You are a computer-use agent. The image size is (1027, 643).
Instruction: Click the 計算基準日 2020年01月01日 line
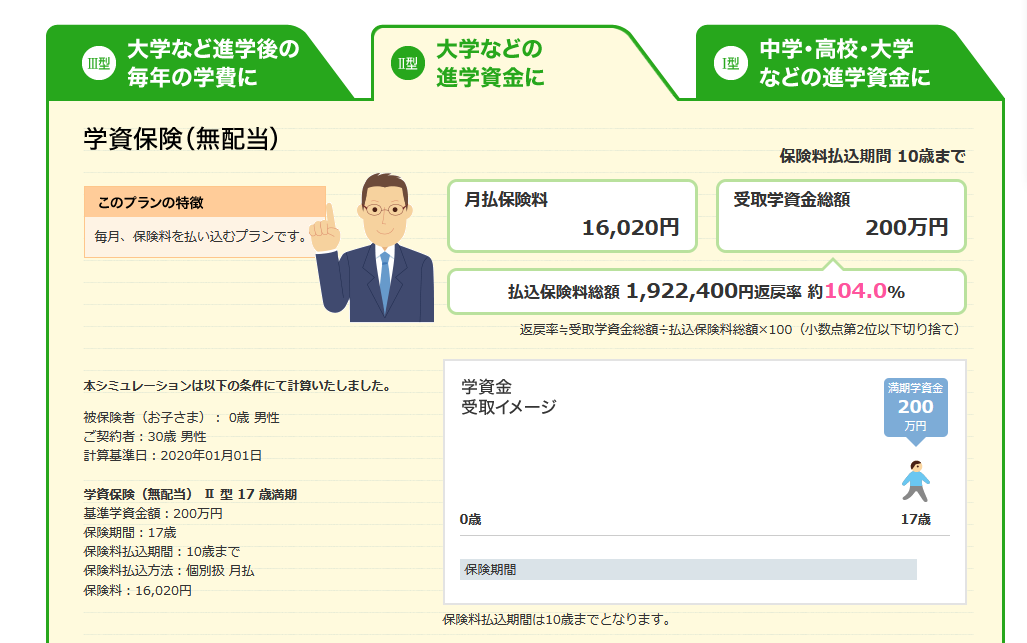[173, 455]
